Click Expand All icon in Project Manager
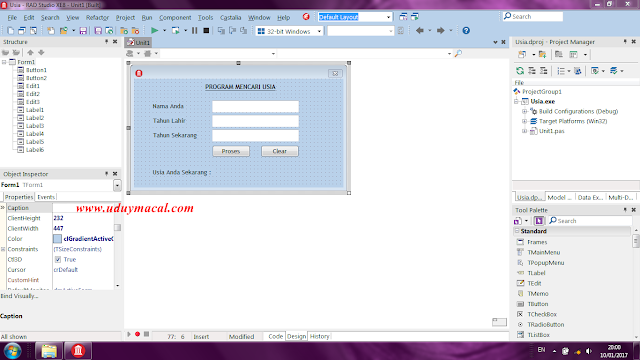The height and width of the screenshot is (360, 640). point(532,71)
